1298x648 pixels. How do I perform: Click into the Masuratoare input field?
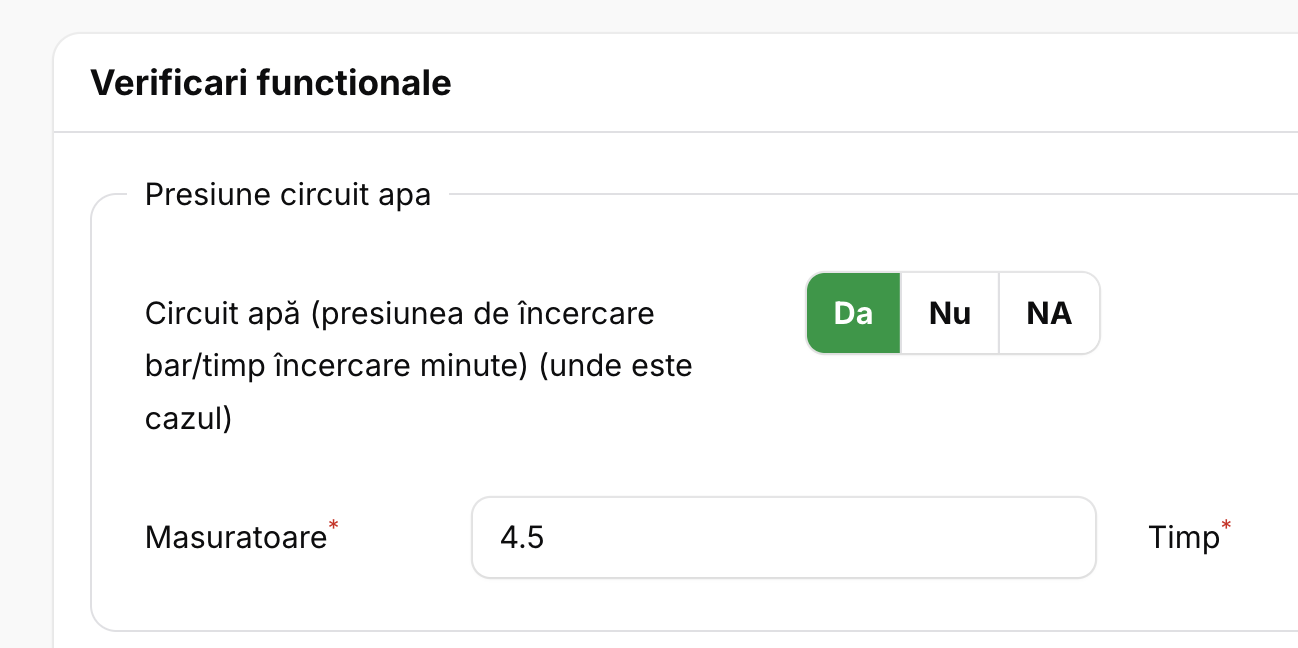point(783,538)
